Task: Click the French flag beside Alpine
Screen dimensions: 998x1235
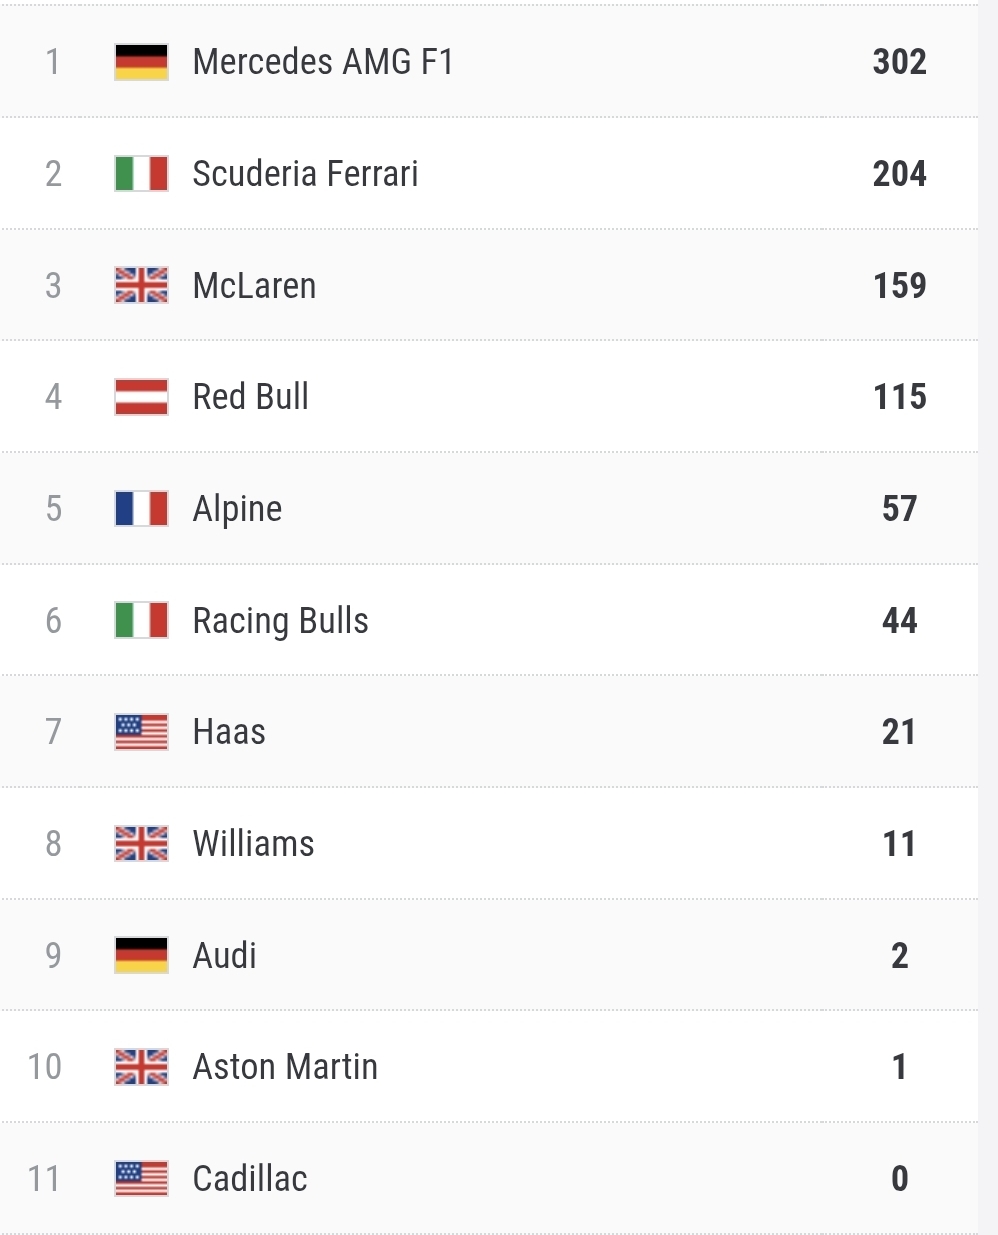Action: (141, 509)
